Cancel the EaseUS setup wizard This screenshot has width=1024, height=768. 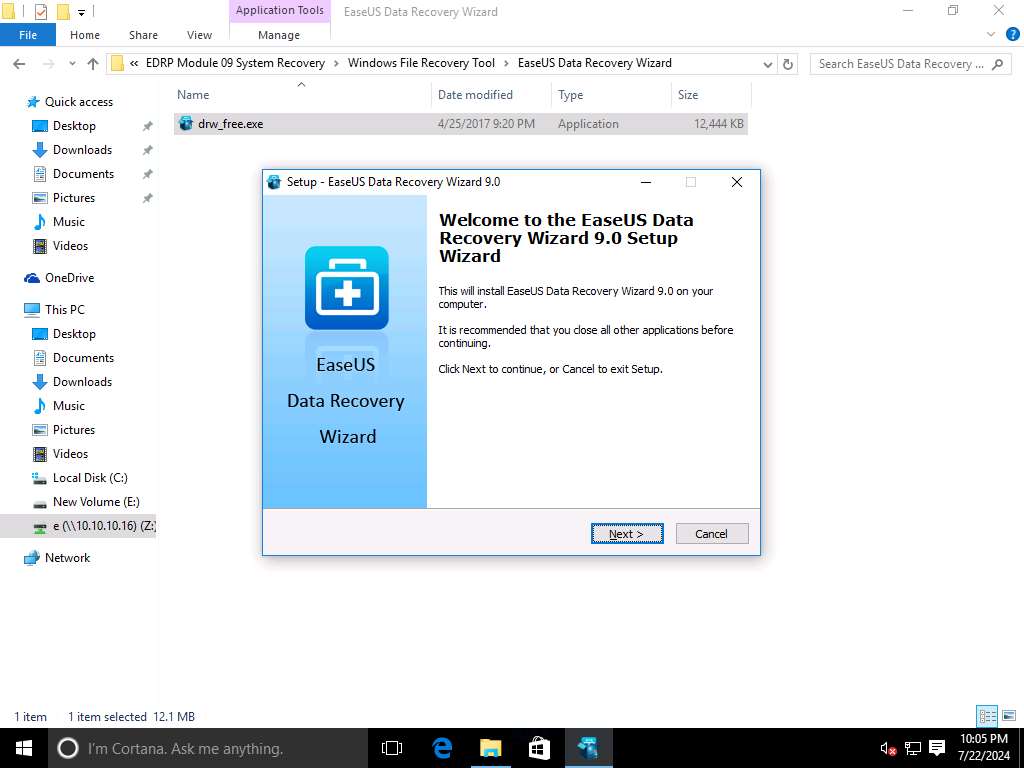[712, 534]
